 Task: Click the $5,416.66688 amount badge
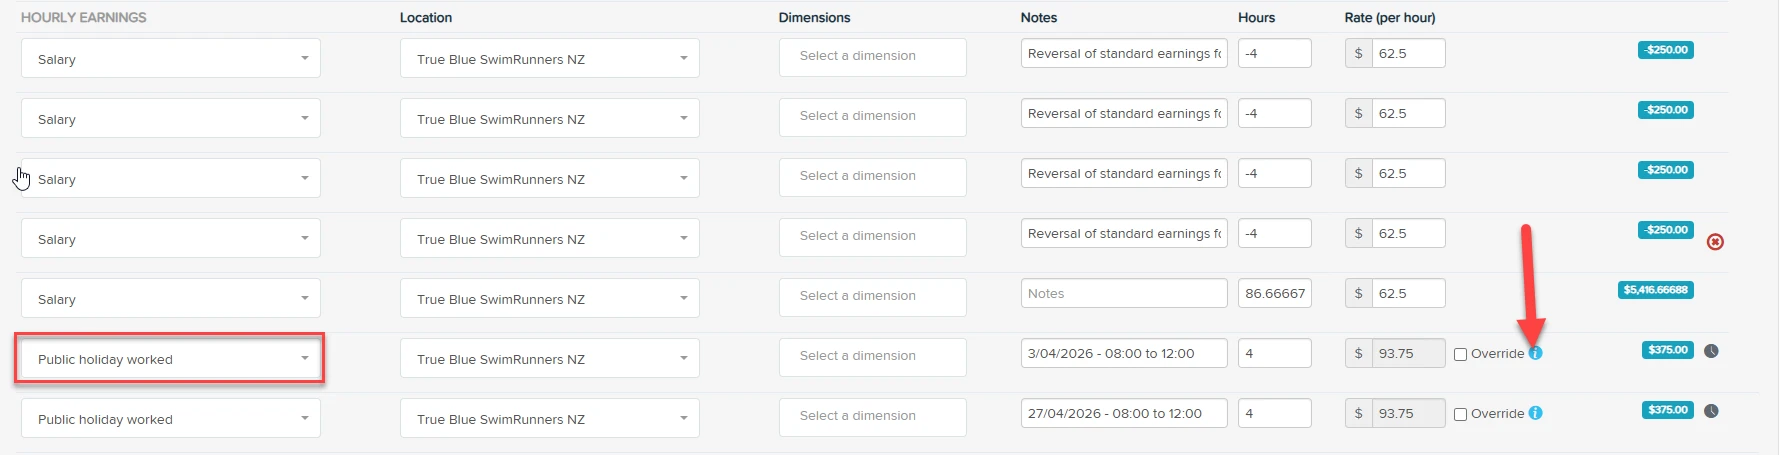tap(1656, 290)
